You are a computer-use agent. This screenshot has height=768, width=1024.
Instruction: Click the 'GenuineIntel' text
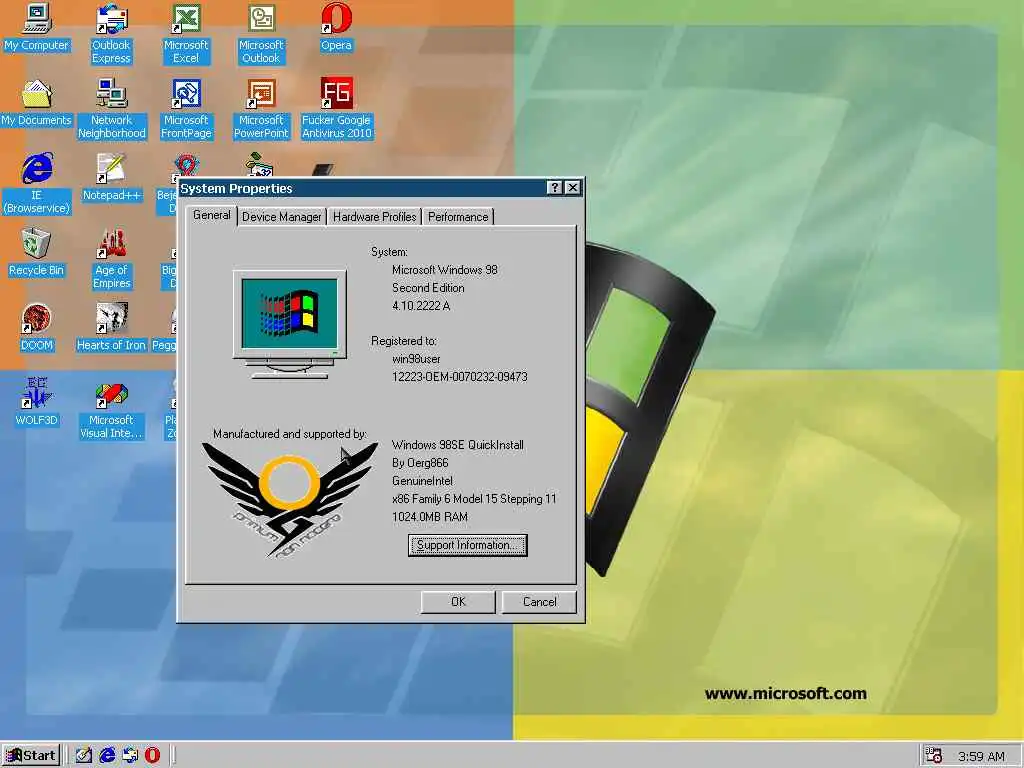click(423, 481)
